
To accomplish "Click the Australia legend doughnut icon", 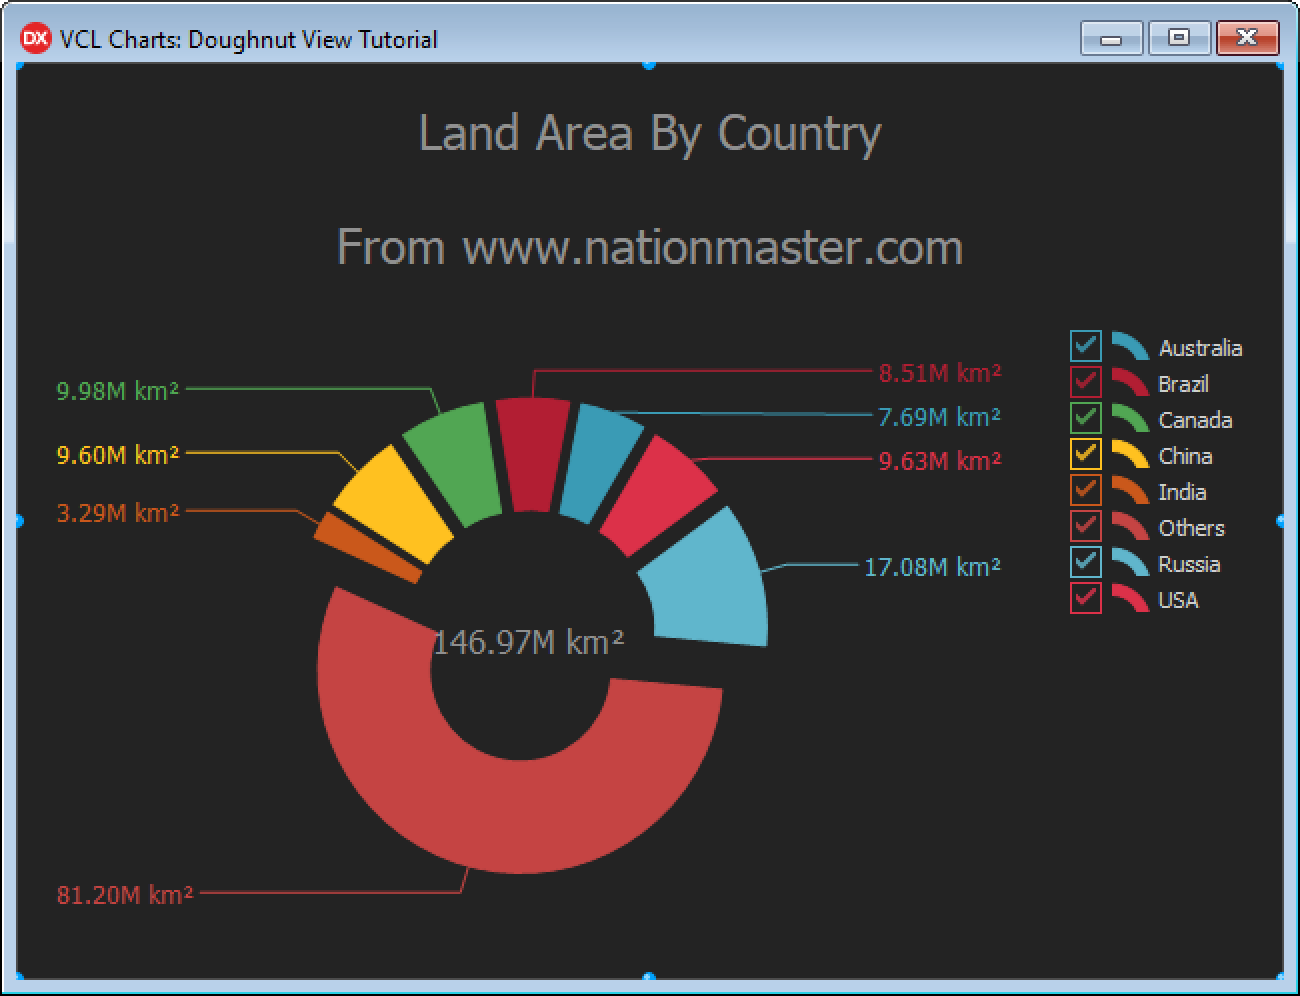I will [x=1130, y=346].
